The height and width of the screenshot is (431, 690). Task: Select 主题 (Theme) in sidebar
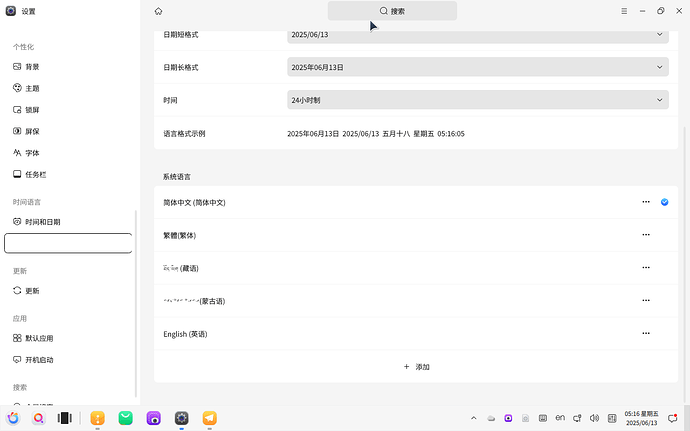(x=32, y=88)
